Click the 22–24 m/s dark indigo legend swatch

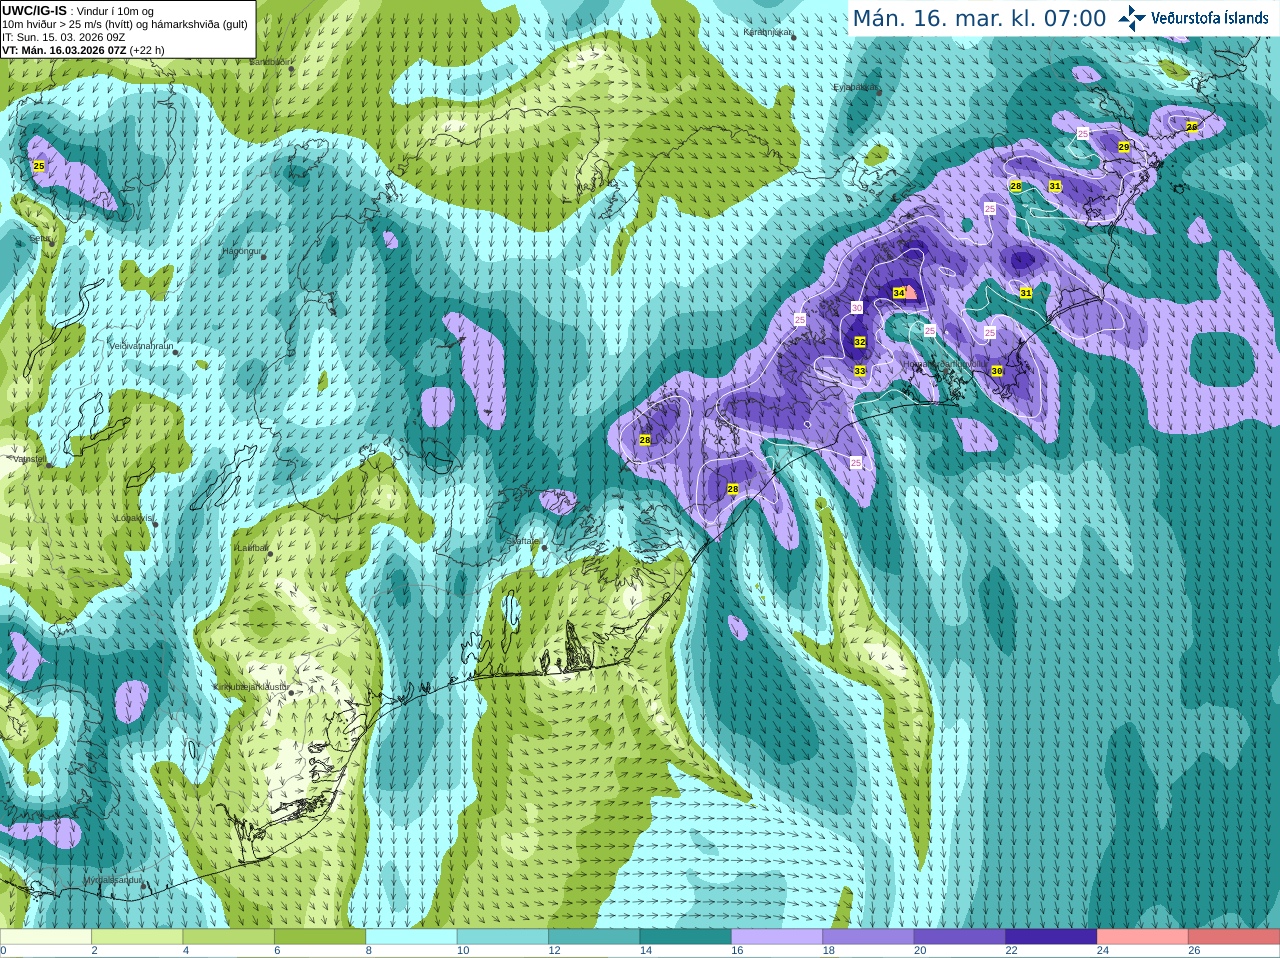pos(1051,936)
